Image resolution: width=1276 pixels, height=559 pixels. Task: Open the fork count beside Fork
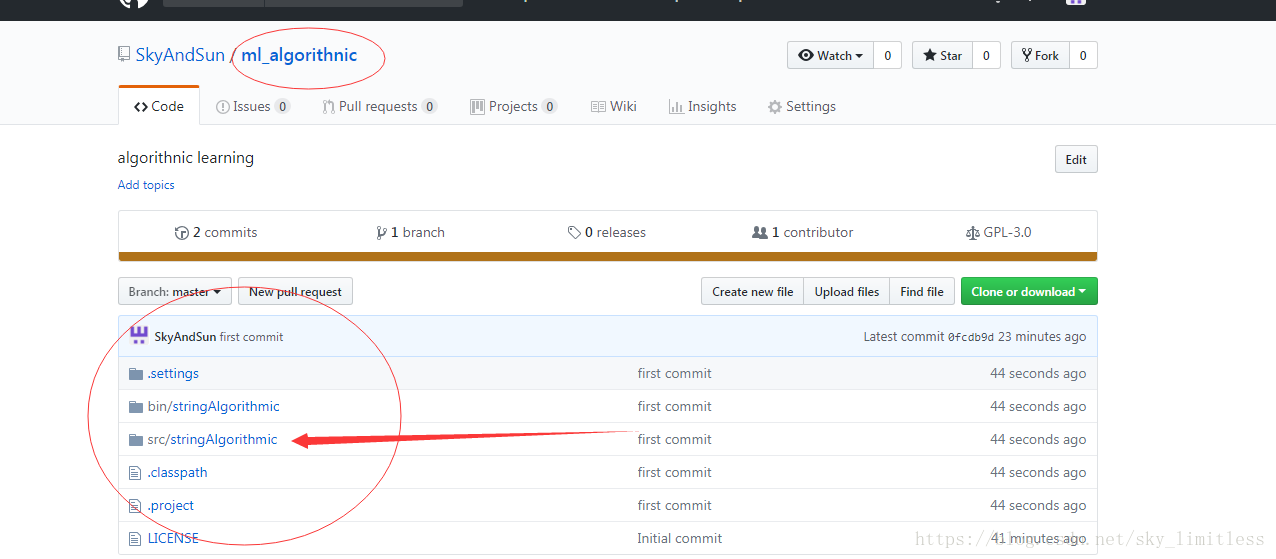point(1083,56)
